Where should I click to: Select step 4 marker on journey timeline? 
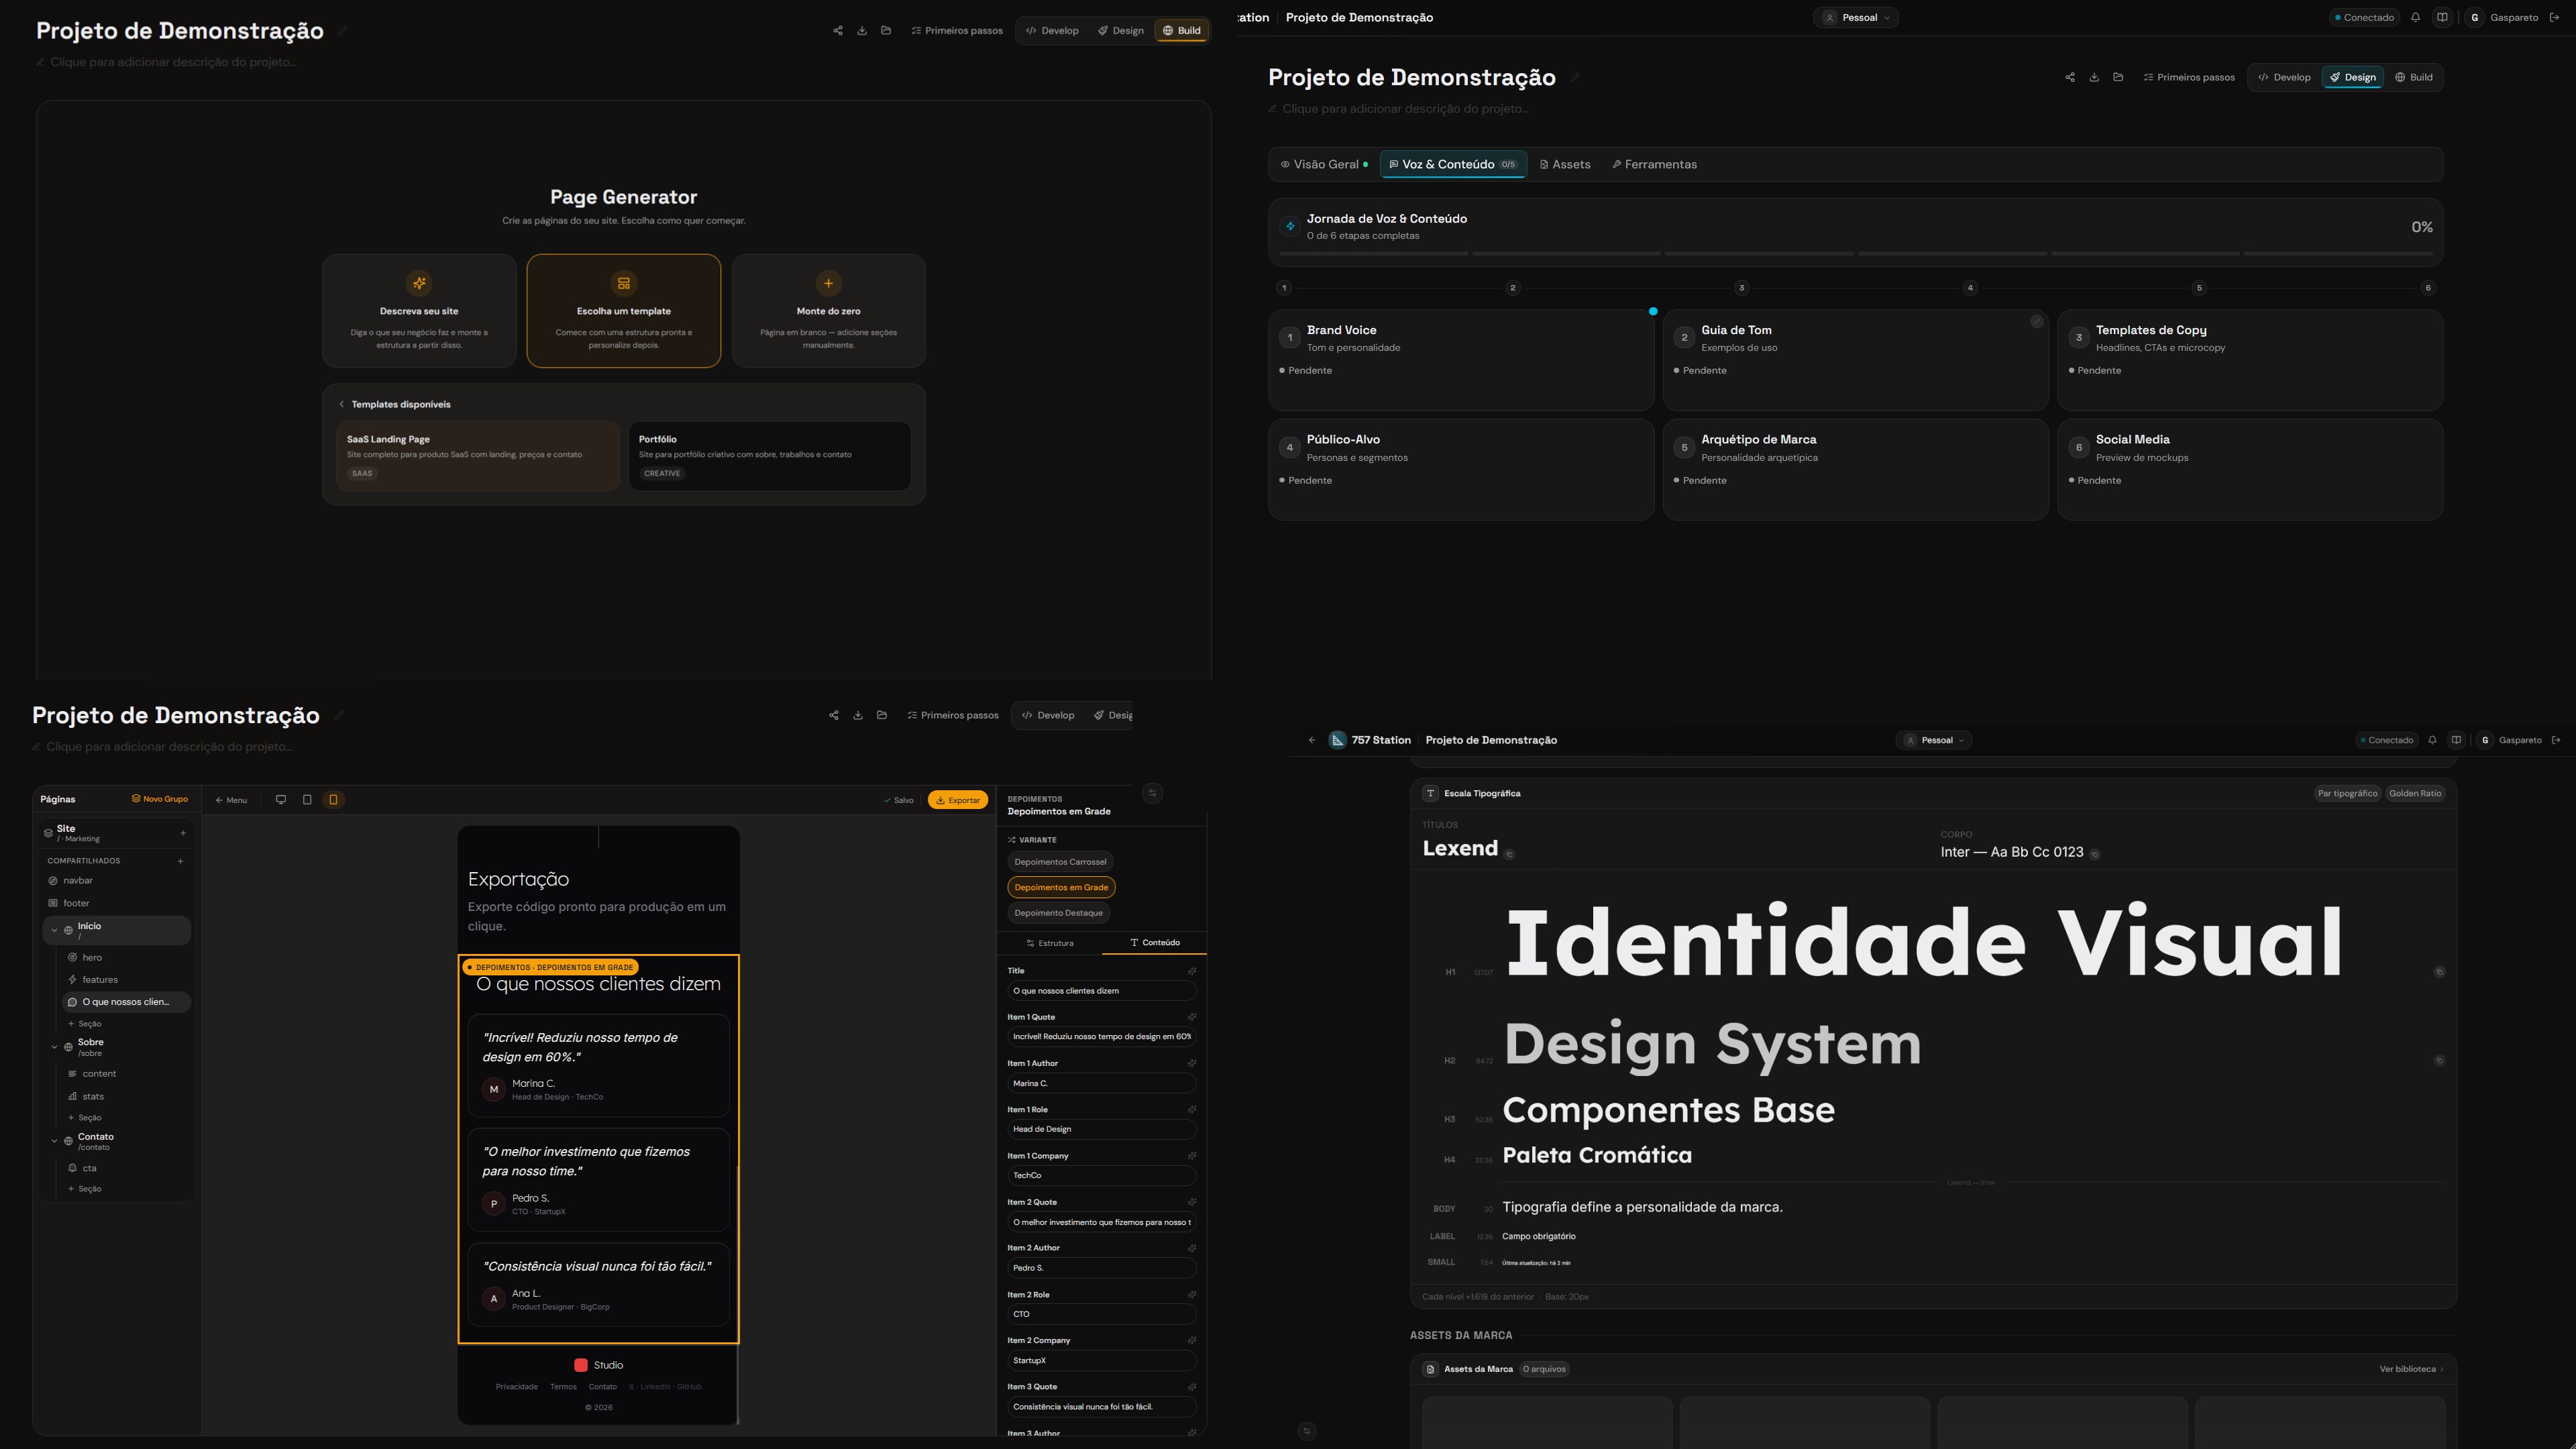pyautogui.click(x=1970, y=288)
